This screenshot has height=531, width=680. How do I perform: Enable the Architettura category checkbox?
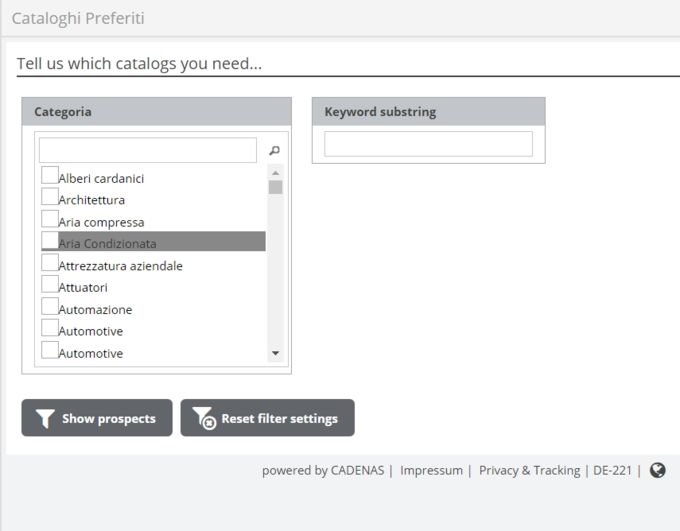click(x=49, y=198)
